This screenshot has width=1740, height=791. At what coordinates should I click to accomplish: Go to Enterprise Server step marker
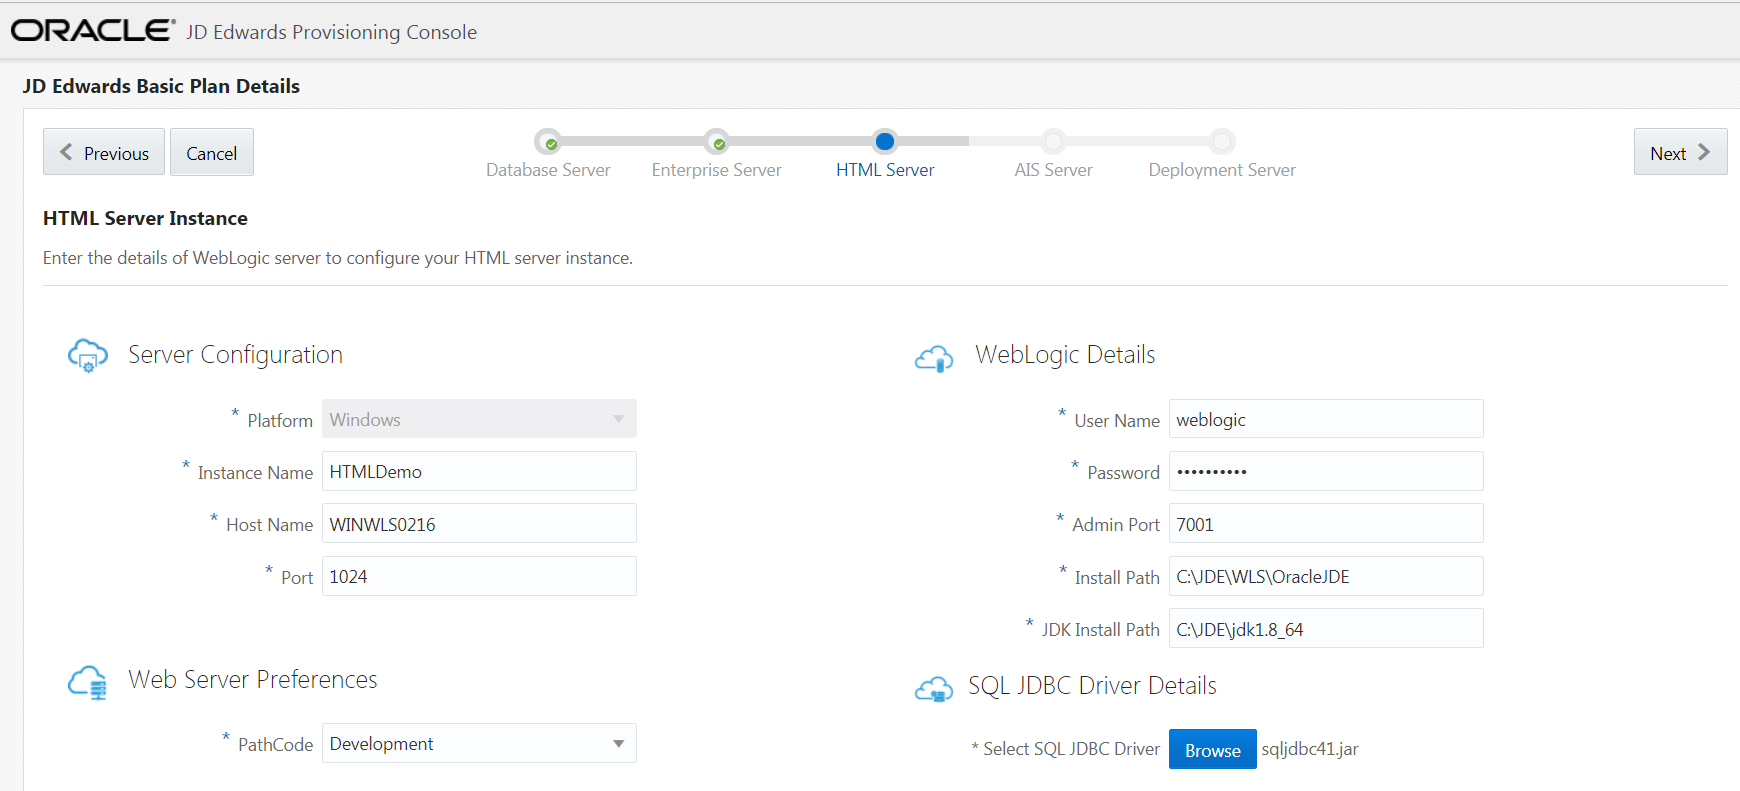[x=716, y=142]
